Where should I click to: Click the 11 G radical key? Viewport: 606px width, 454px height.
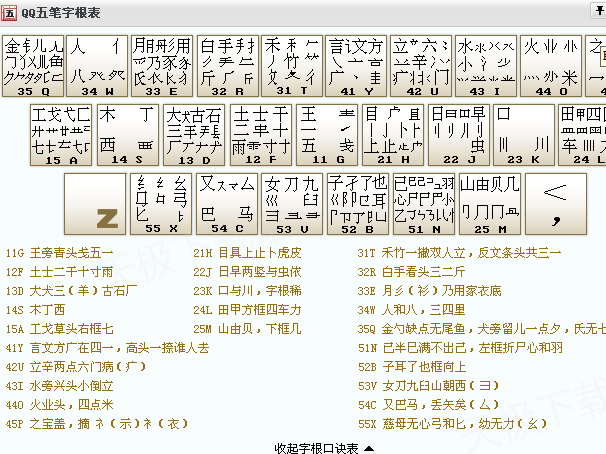point(327,135)
